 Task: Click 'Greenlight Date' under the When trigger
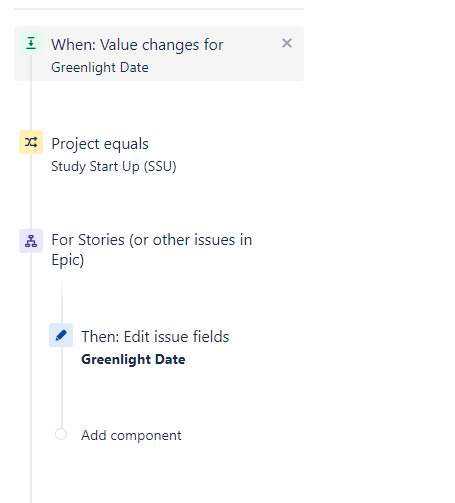tap(100, 67)
